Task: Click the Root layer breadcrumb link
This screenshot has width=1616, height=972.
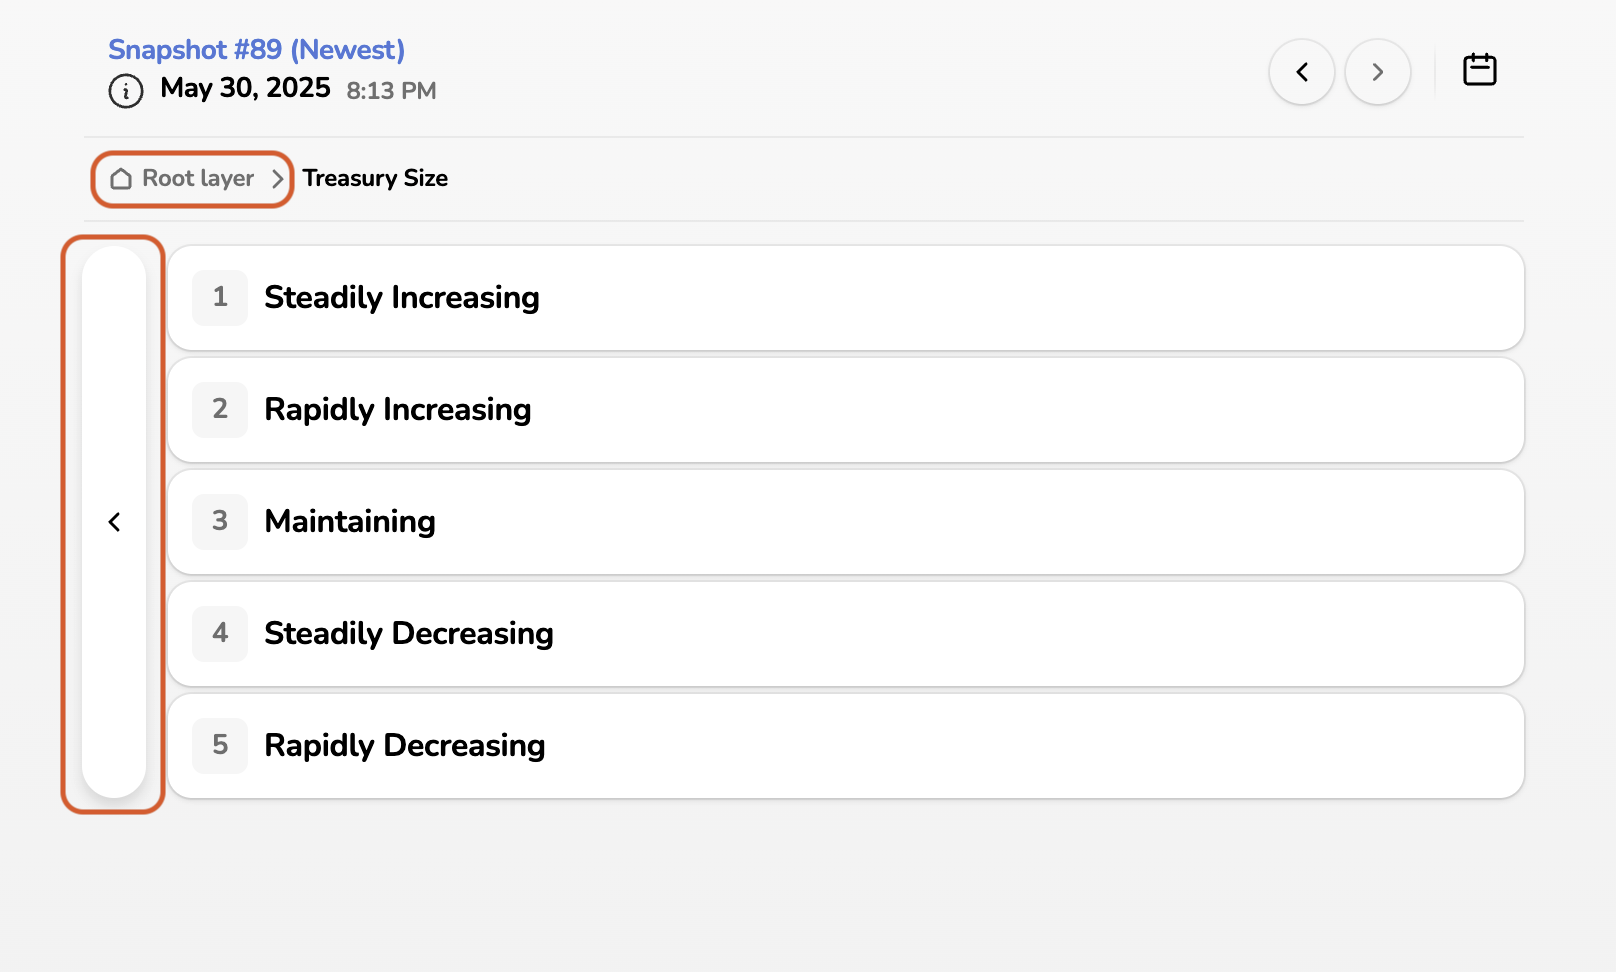Action: pyautogui.click(x=198, y=178)
